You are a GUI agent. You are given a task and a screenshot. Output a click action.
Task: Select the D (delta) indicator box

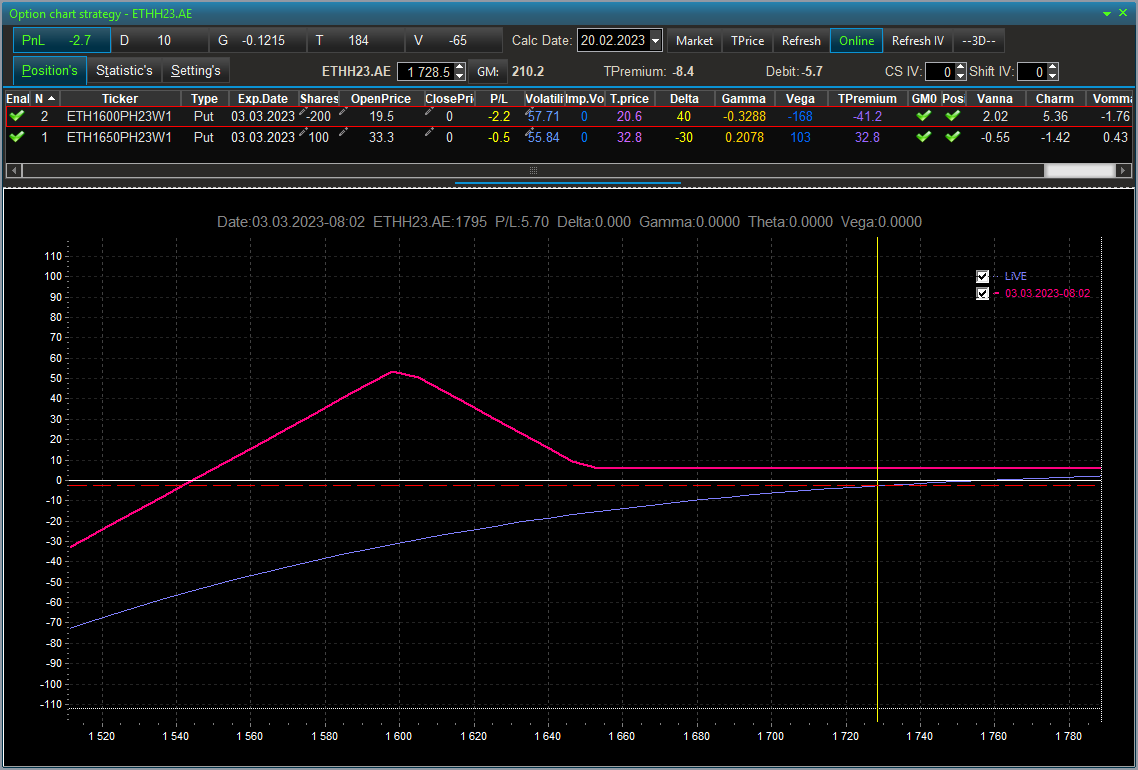pyautogui.click(x=160, y=41)
